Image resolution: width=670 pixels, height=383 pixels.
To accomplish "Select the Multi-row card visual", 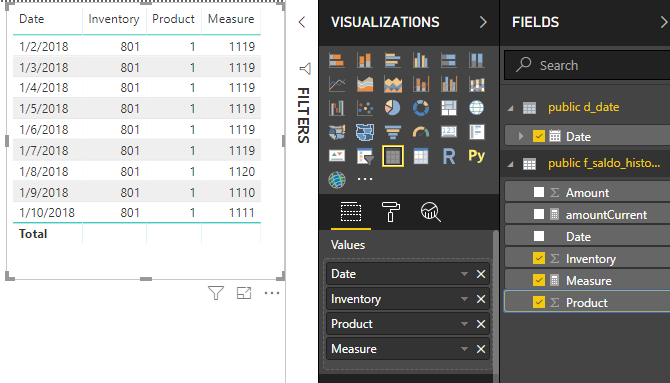I will click(476, 132).
